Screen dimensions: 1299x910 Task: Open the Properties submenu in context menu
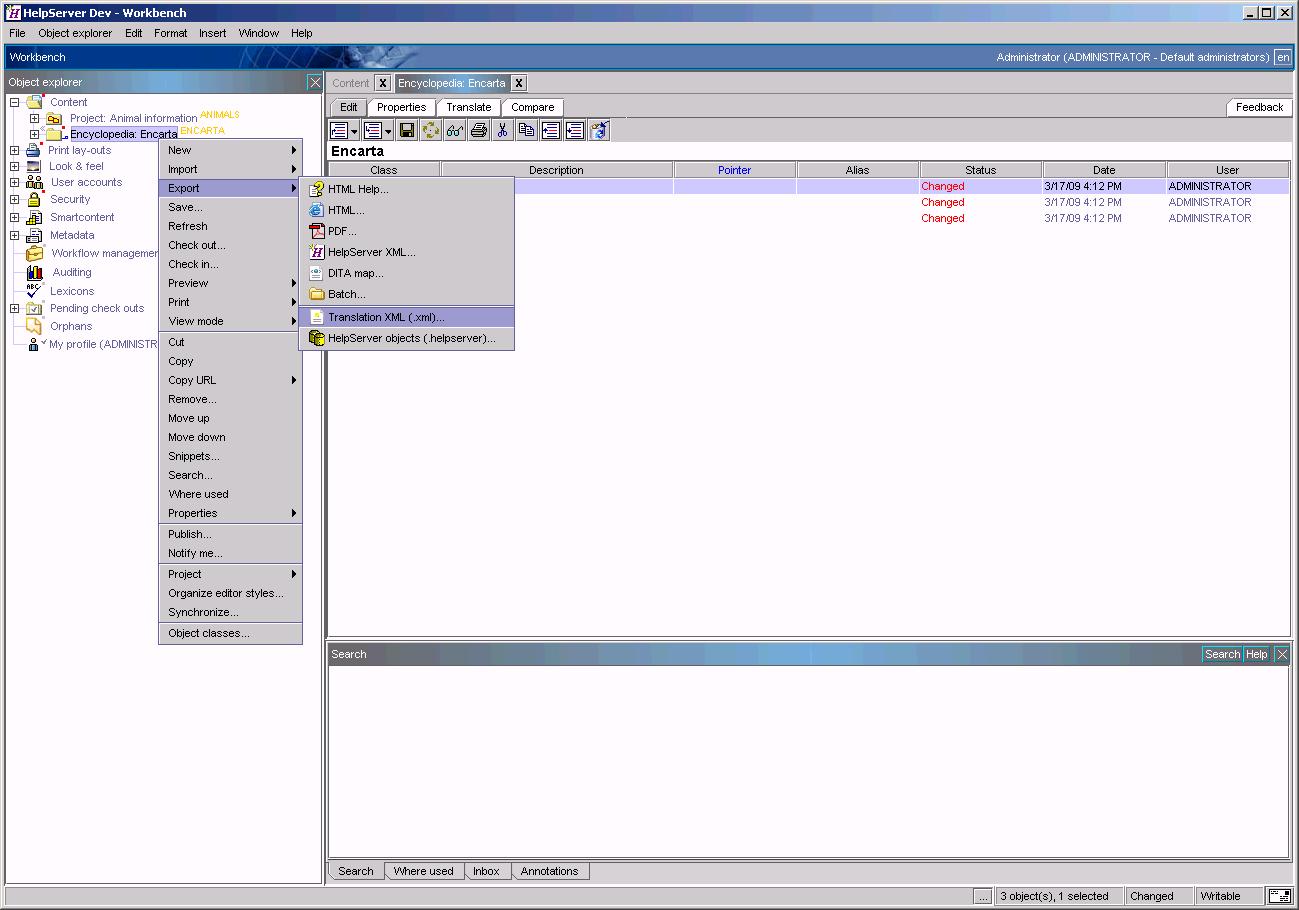tap(230, 513)
